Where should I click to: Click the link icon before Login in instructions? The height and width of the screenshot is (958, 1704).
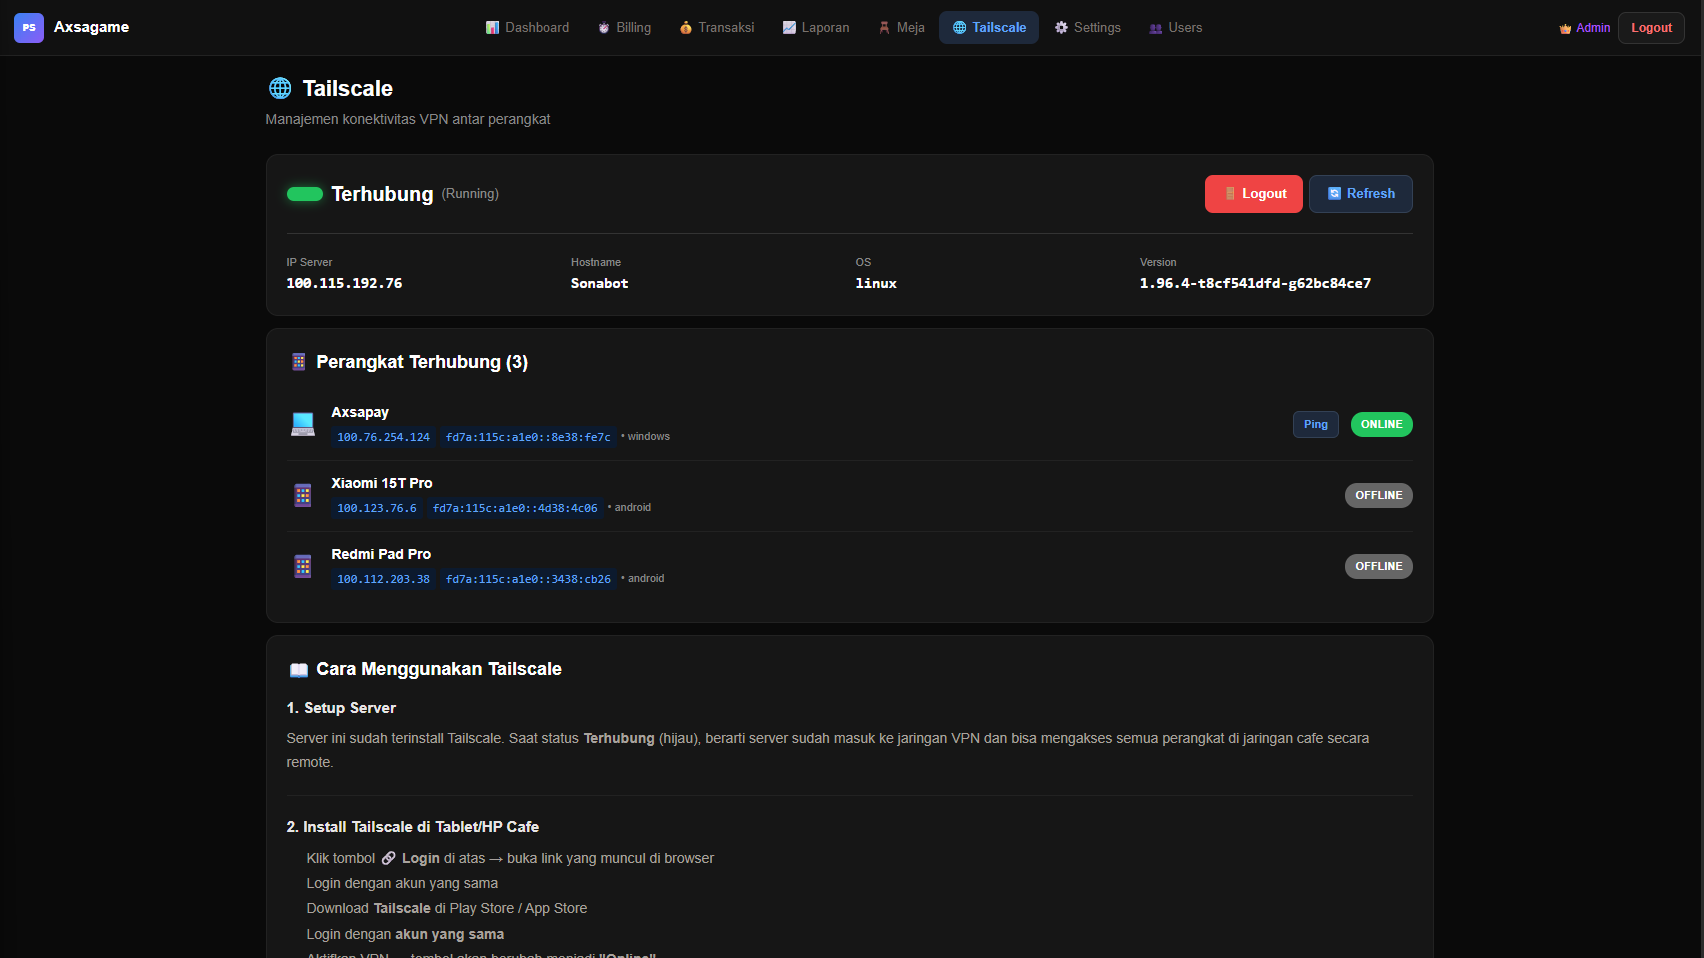389,859
